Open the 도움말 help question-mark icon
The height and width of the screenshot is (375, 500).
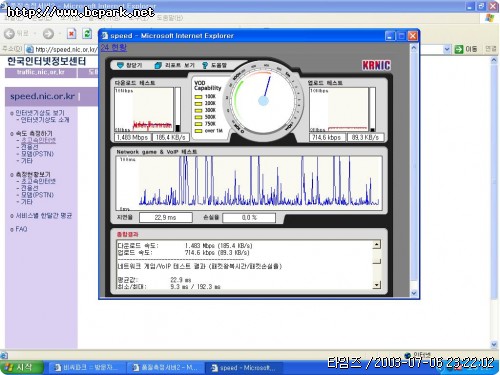point(205,65)
